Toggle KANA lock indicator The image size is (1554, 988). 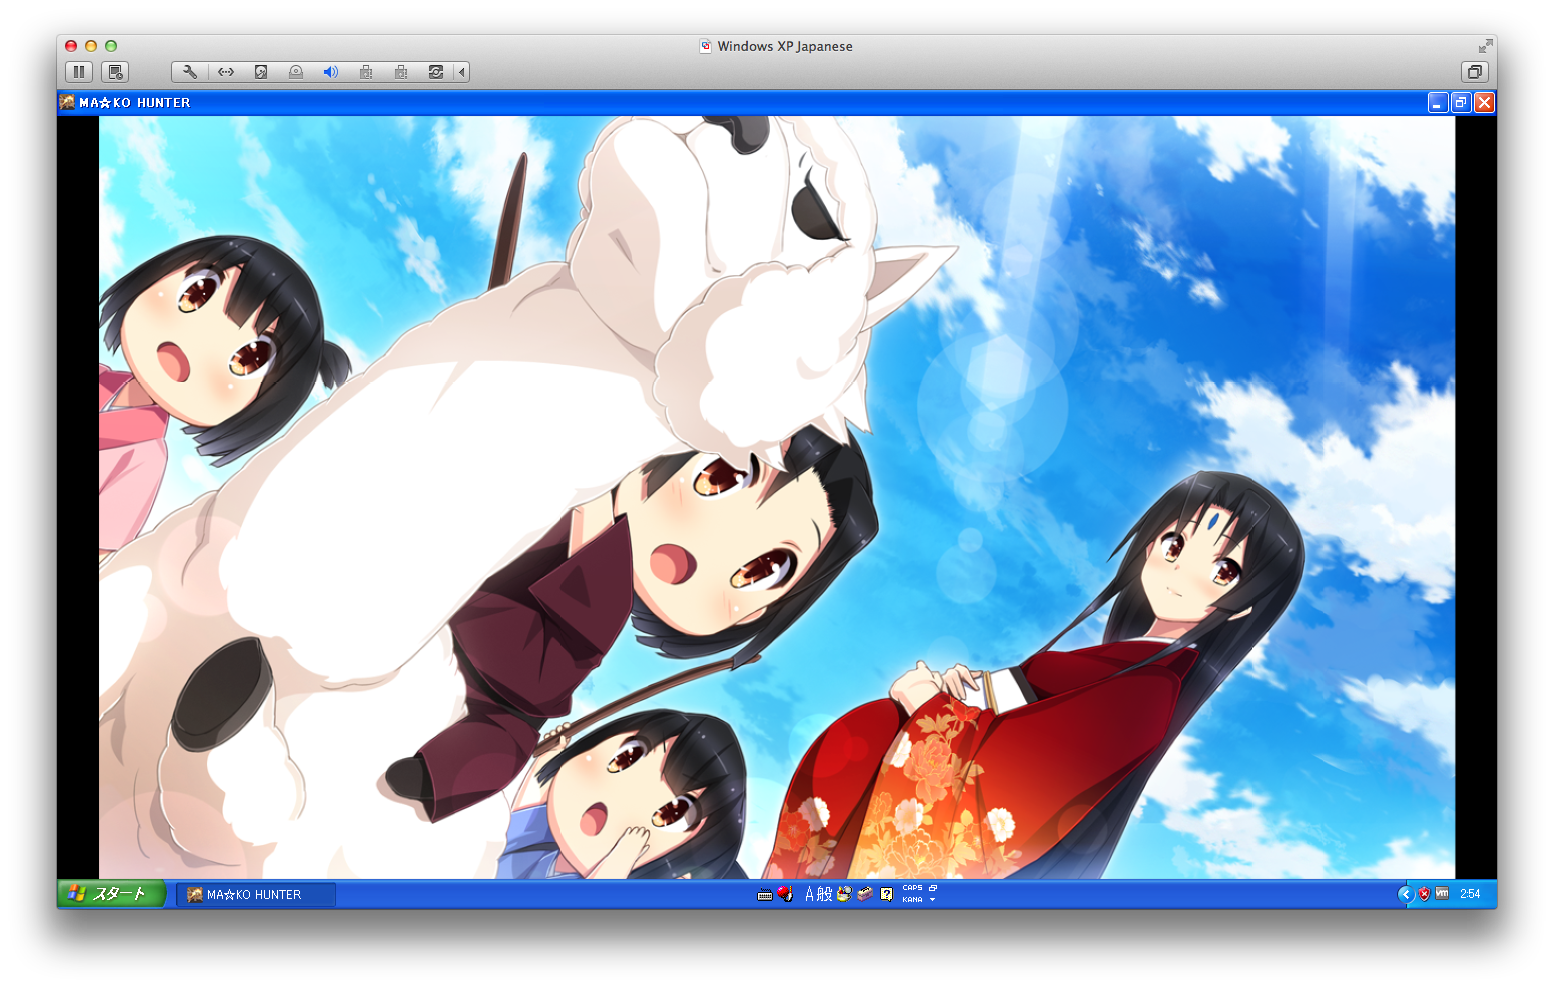tap(912, 900)
